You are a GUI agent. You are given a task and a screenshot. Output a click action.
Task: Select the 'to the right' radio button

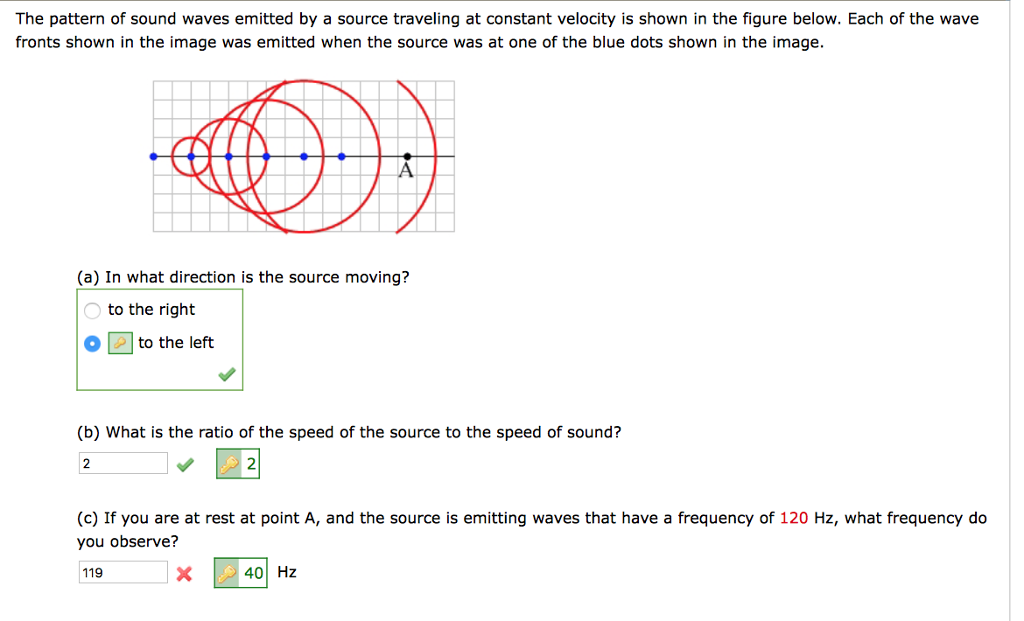[91, 310]
